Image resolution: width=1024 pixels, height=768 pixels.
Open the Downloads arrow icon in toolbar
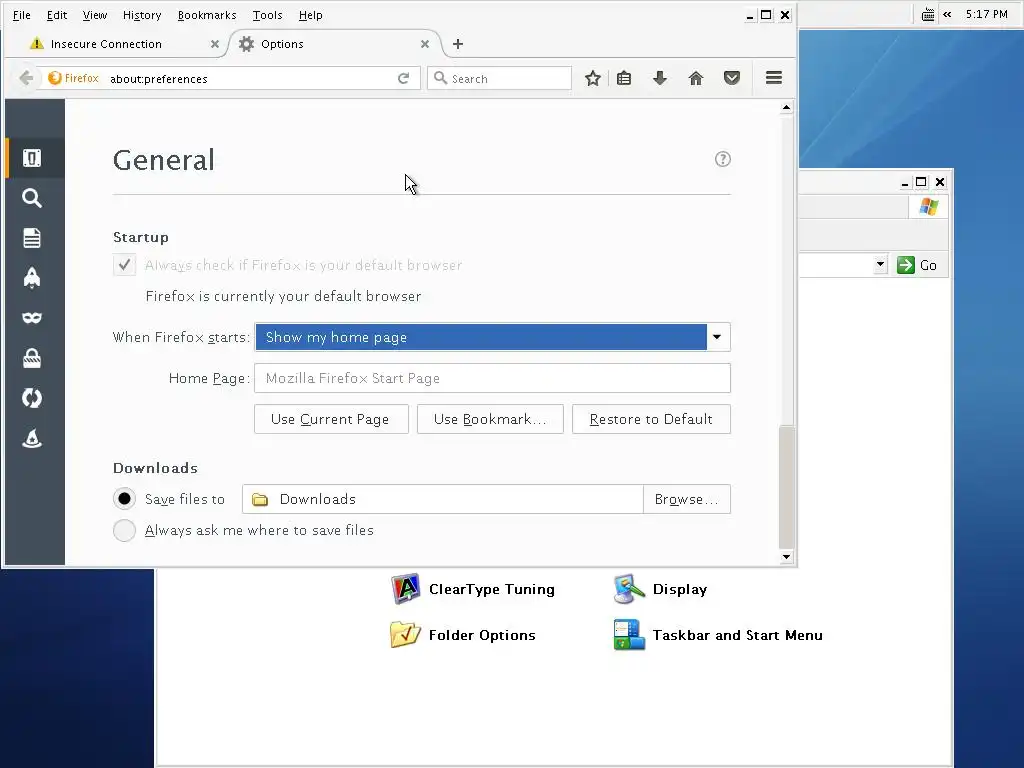(x=660, y=78)
